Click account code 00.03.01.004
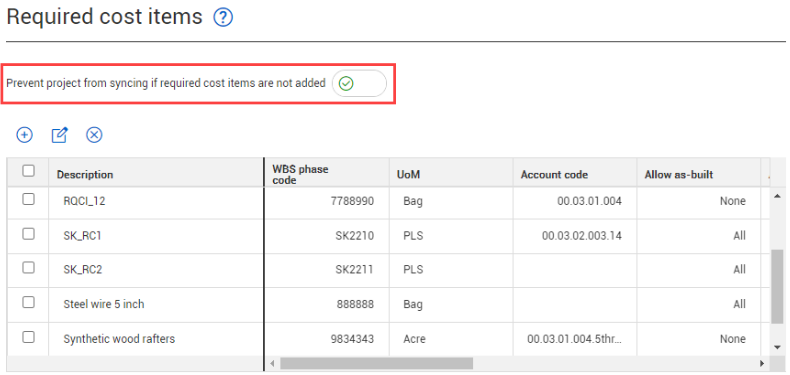790x375 pixels. pyautogui.click(x=589, y=201)
